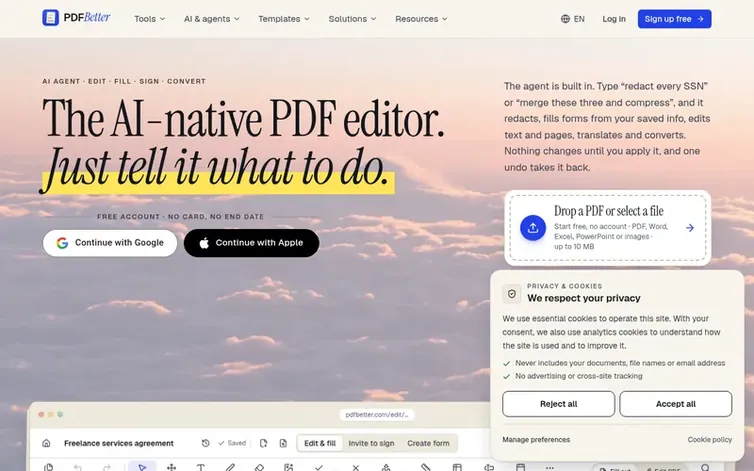754x471 pixels.
Task: Click the pages icon in editor toolbar
Action: (49, 467)
